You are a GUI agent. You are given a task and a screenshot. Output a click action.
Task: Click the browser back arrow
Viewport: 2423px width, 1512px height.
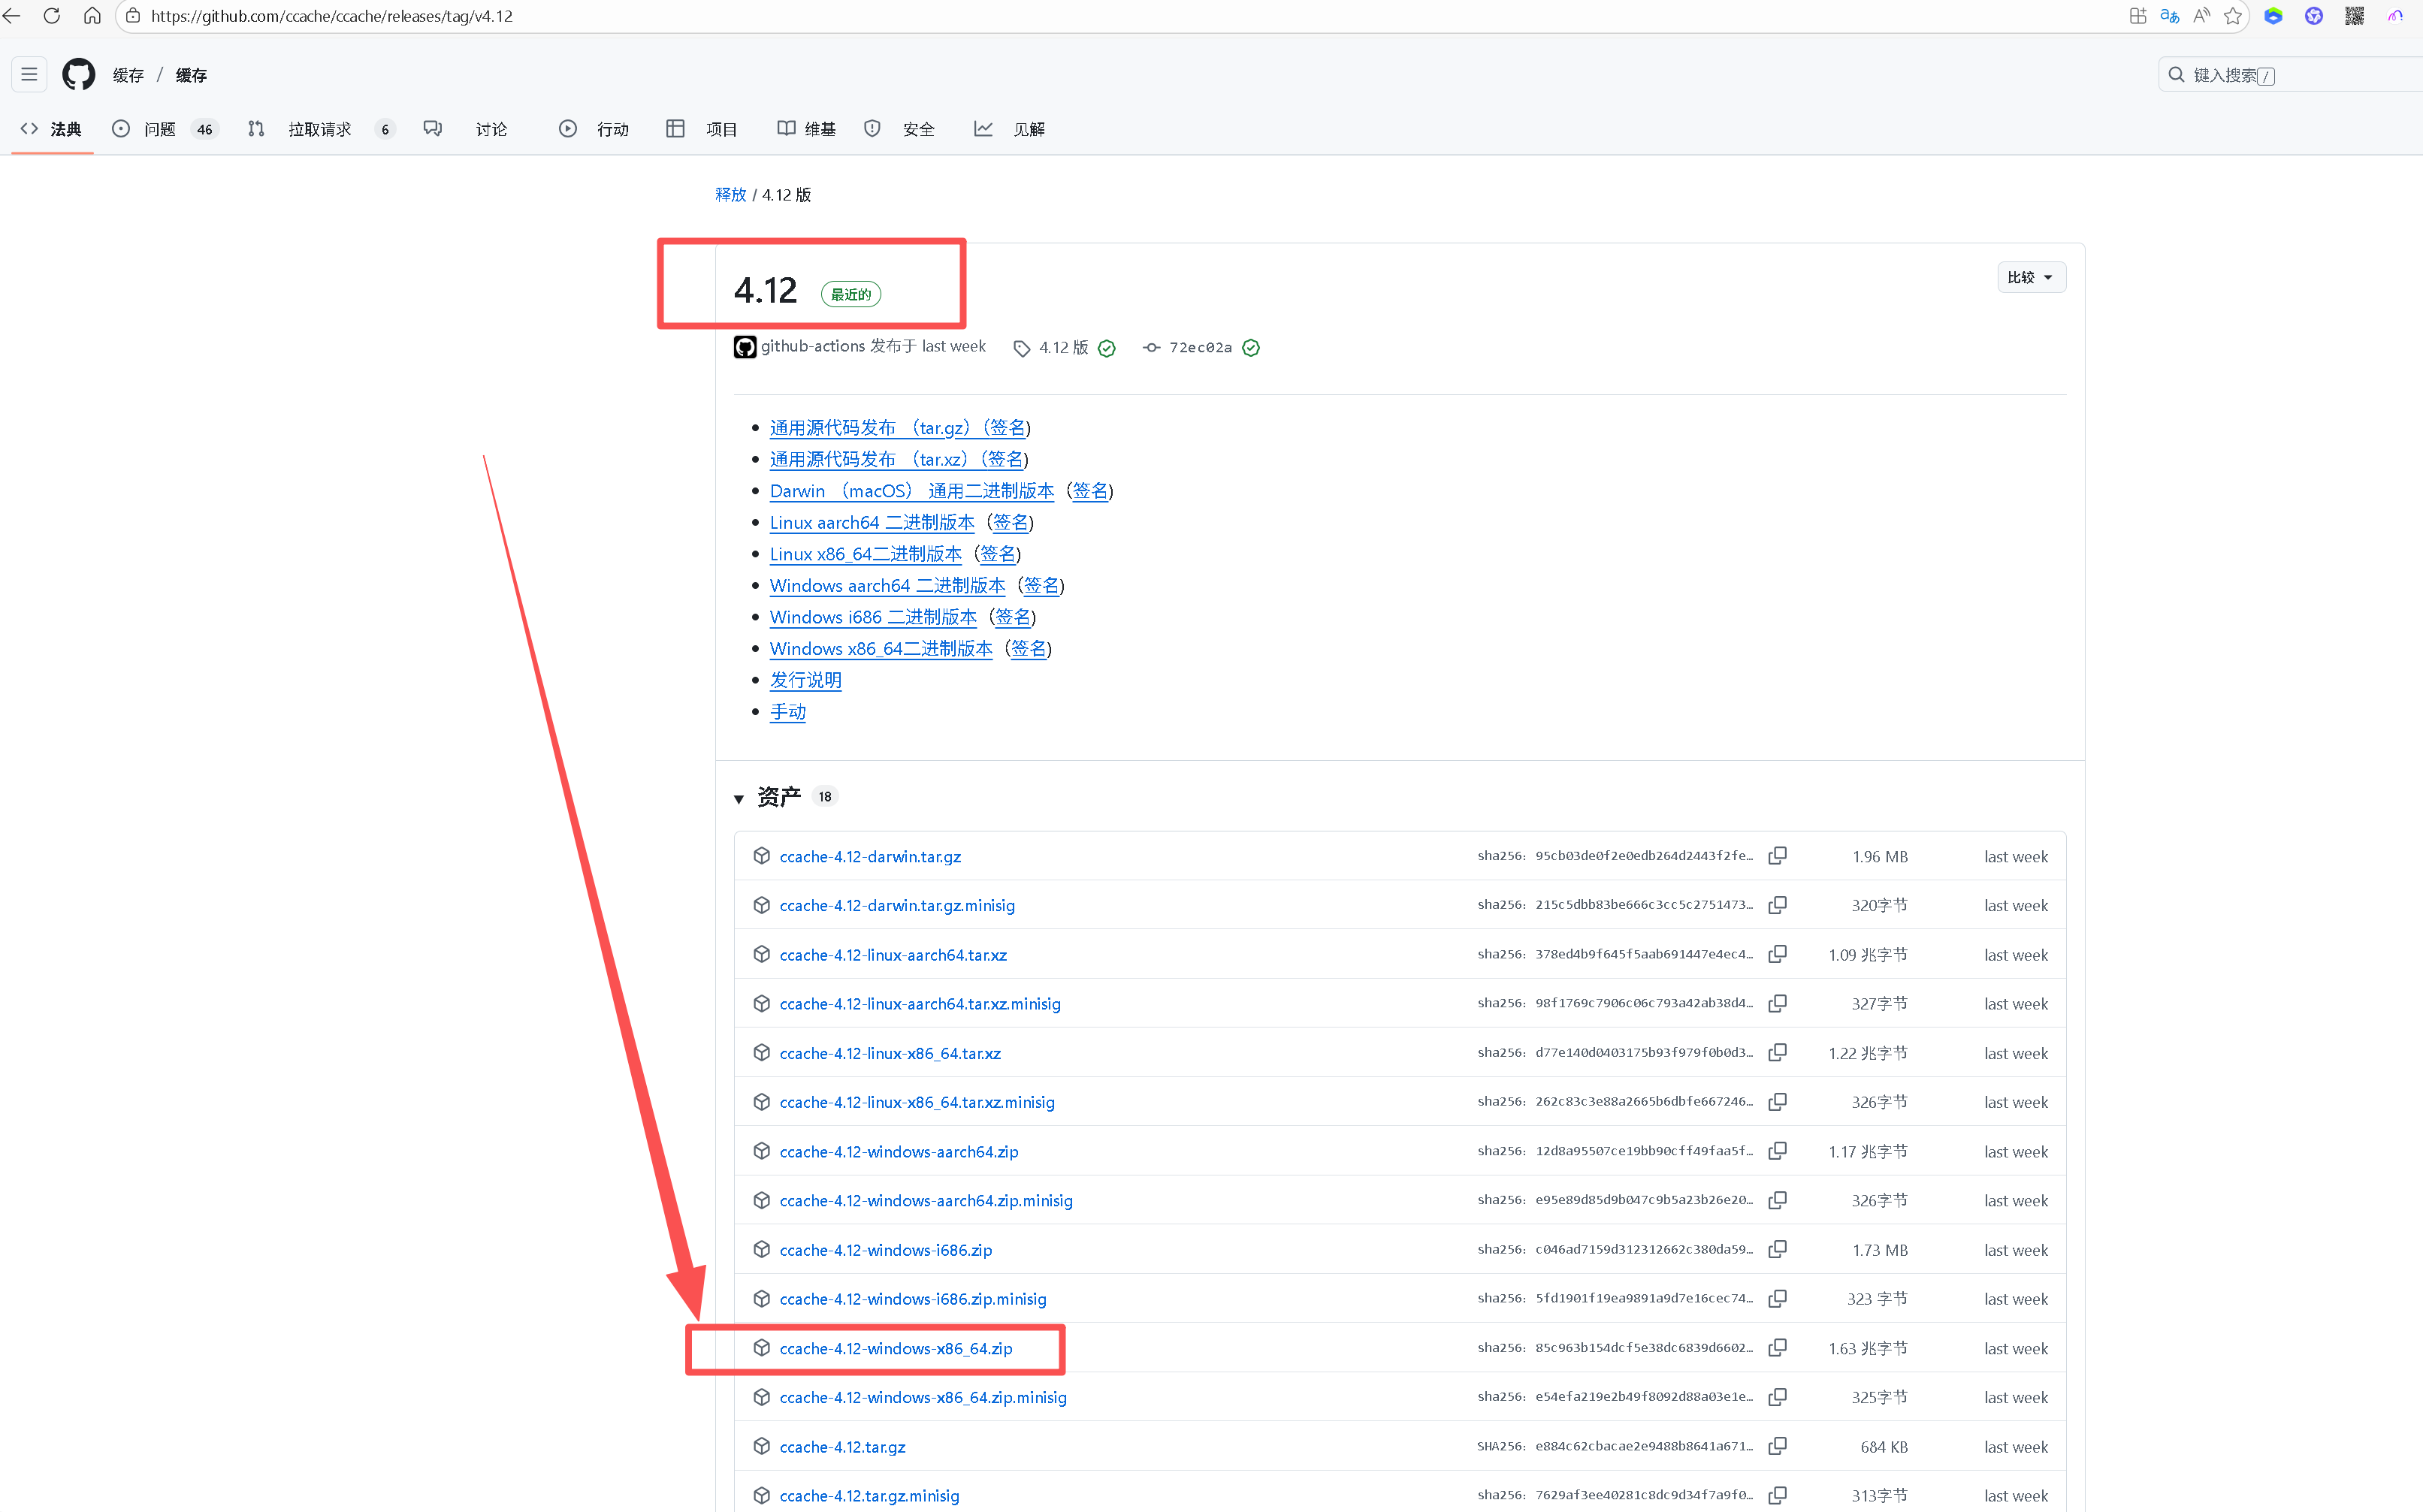(x=12, y=16)
